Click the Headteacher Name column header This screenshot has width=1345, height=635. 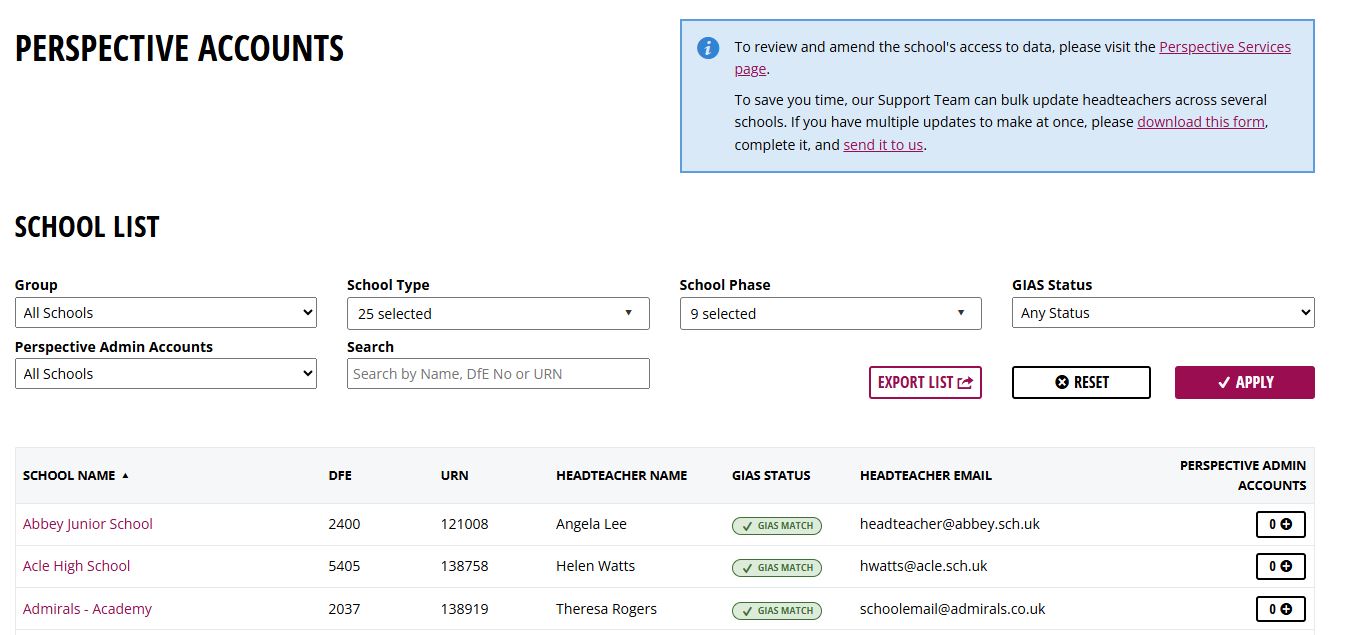pos(622,476)
